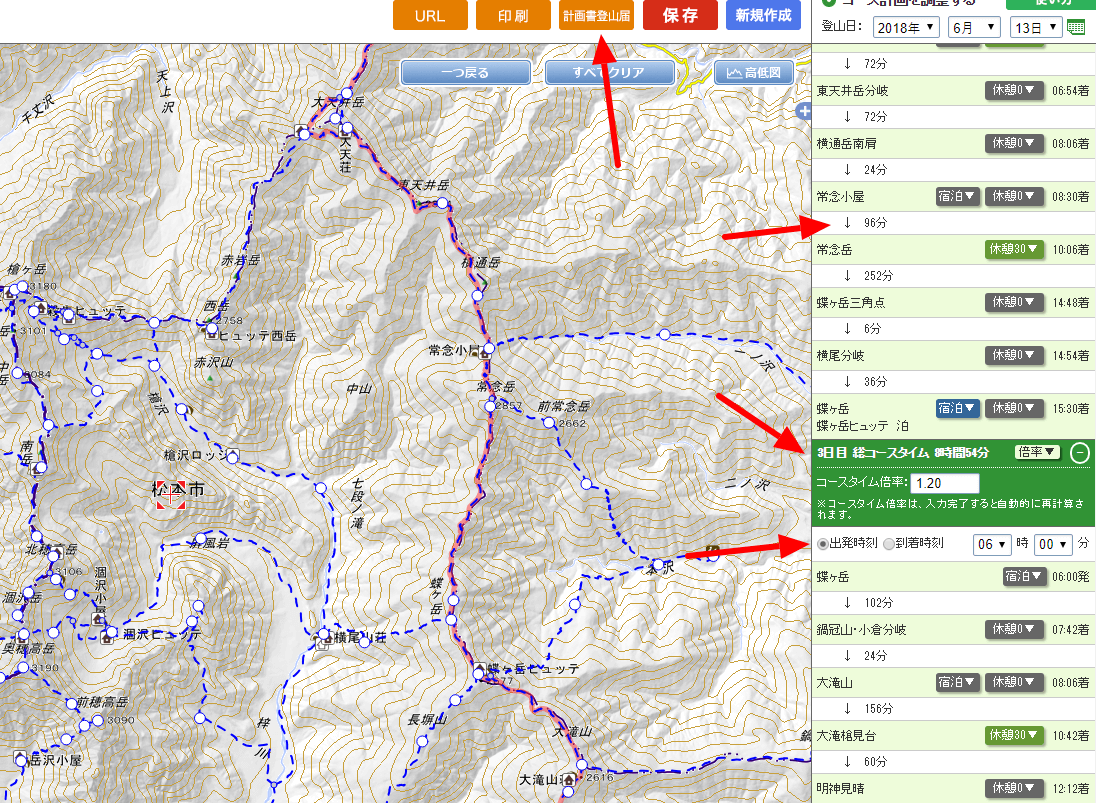Click the 3日目 総コースタイム header text

(902, 453)
